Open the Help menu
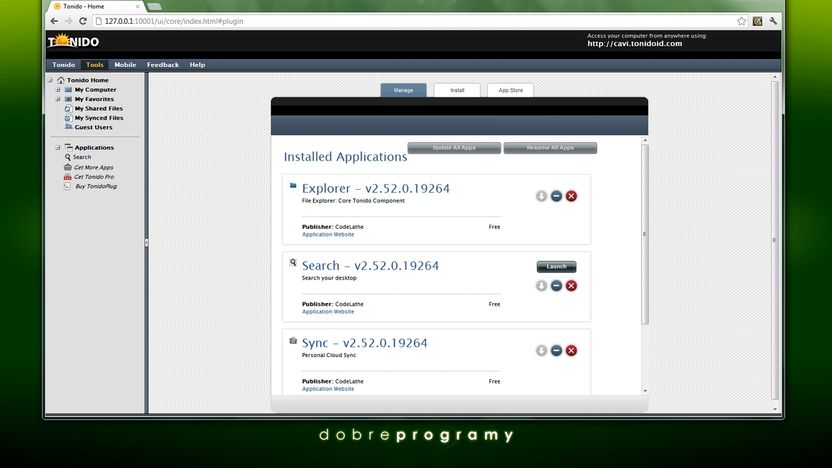This screenshot has height=468, width=832. click(x=197, y=65)
